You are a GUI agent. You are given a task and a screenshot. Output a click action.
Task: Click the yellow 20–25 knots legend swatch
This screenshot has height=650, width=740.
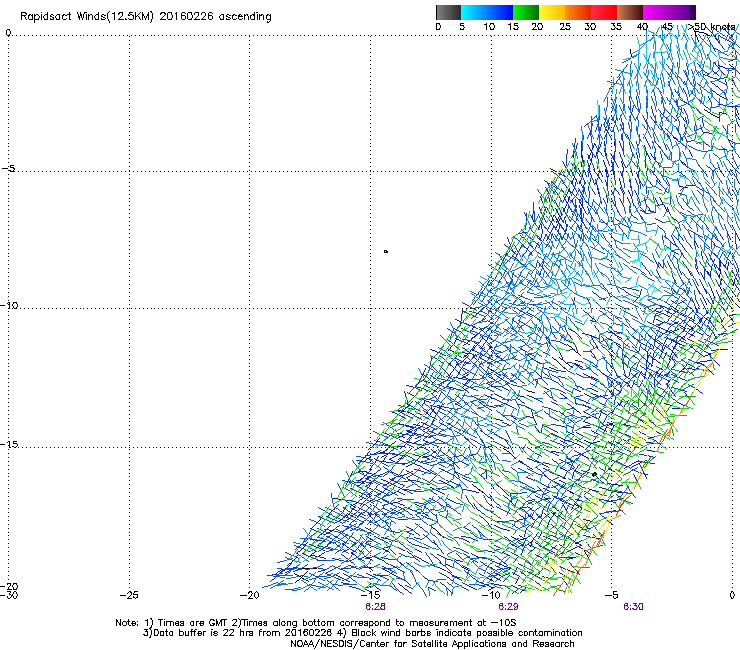pos(552,12)
